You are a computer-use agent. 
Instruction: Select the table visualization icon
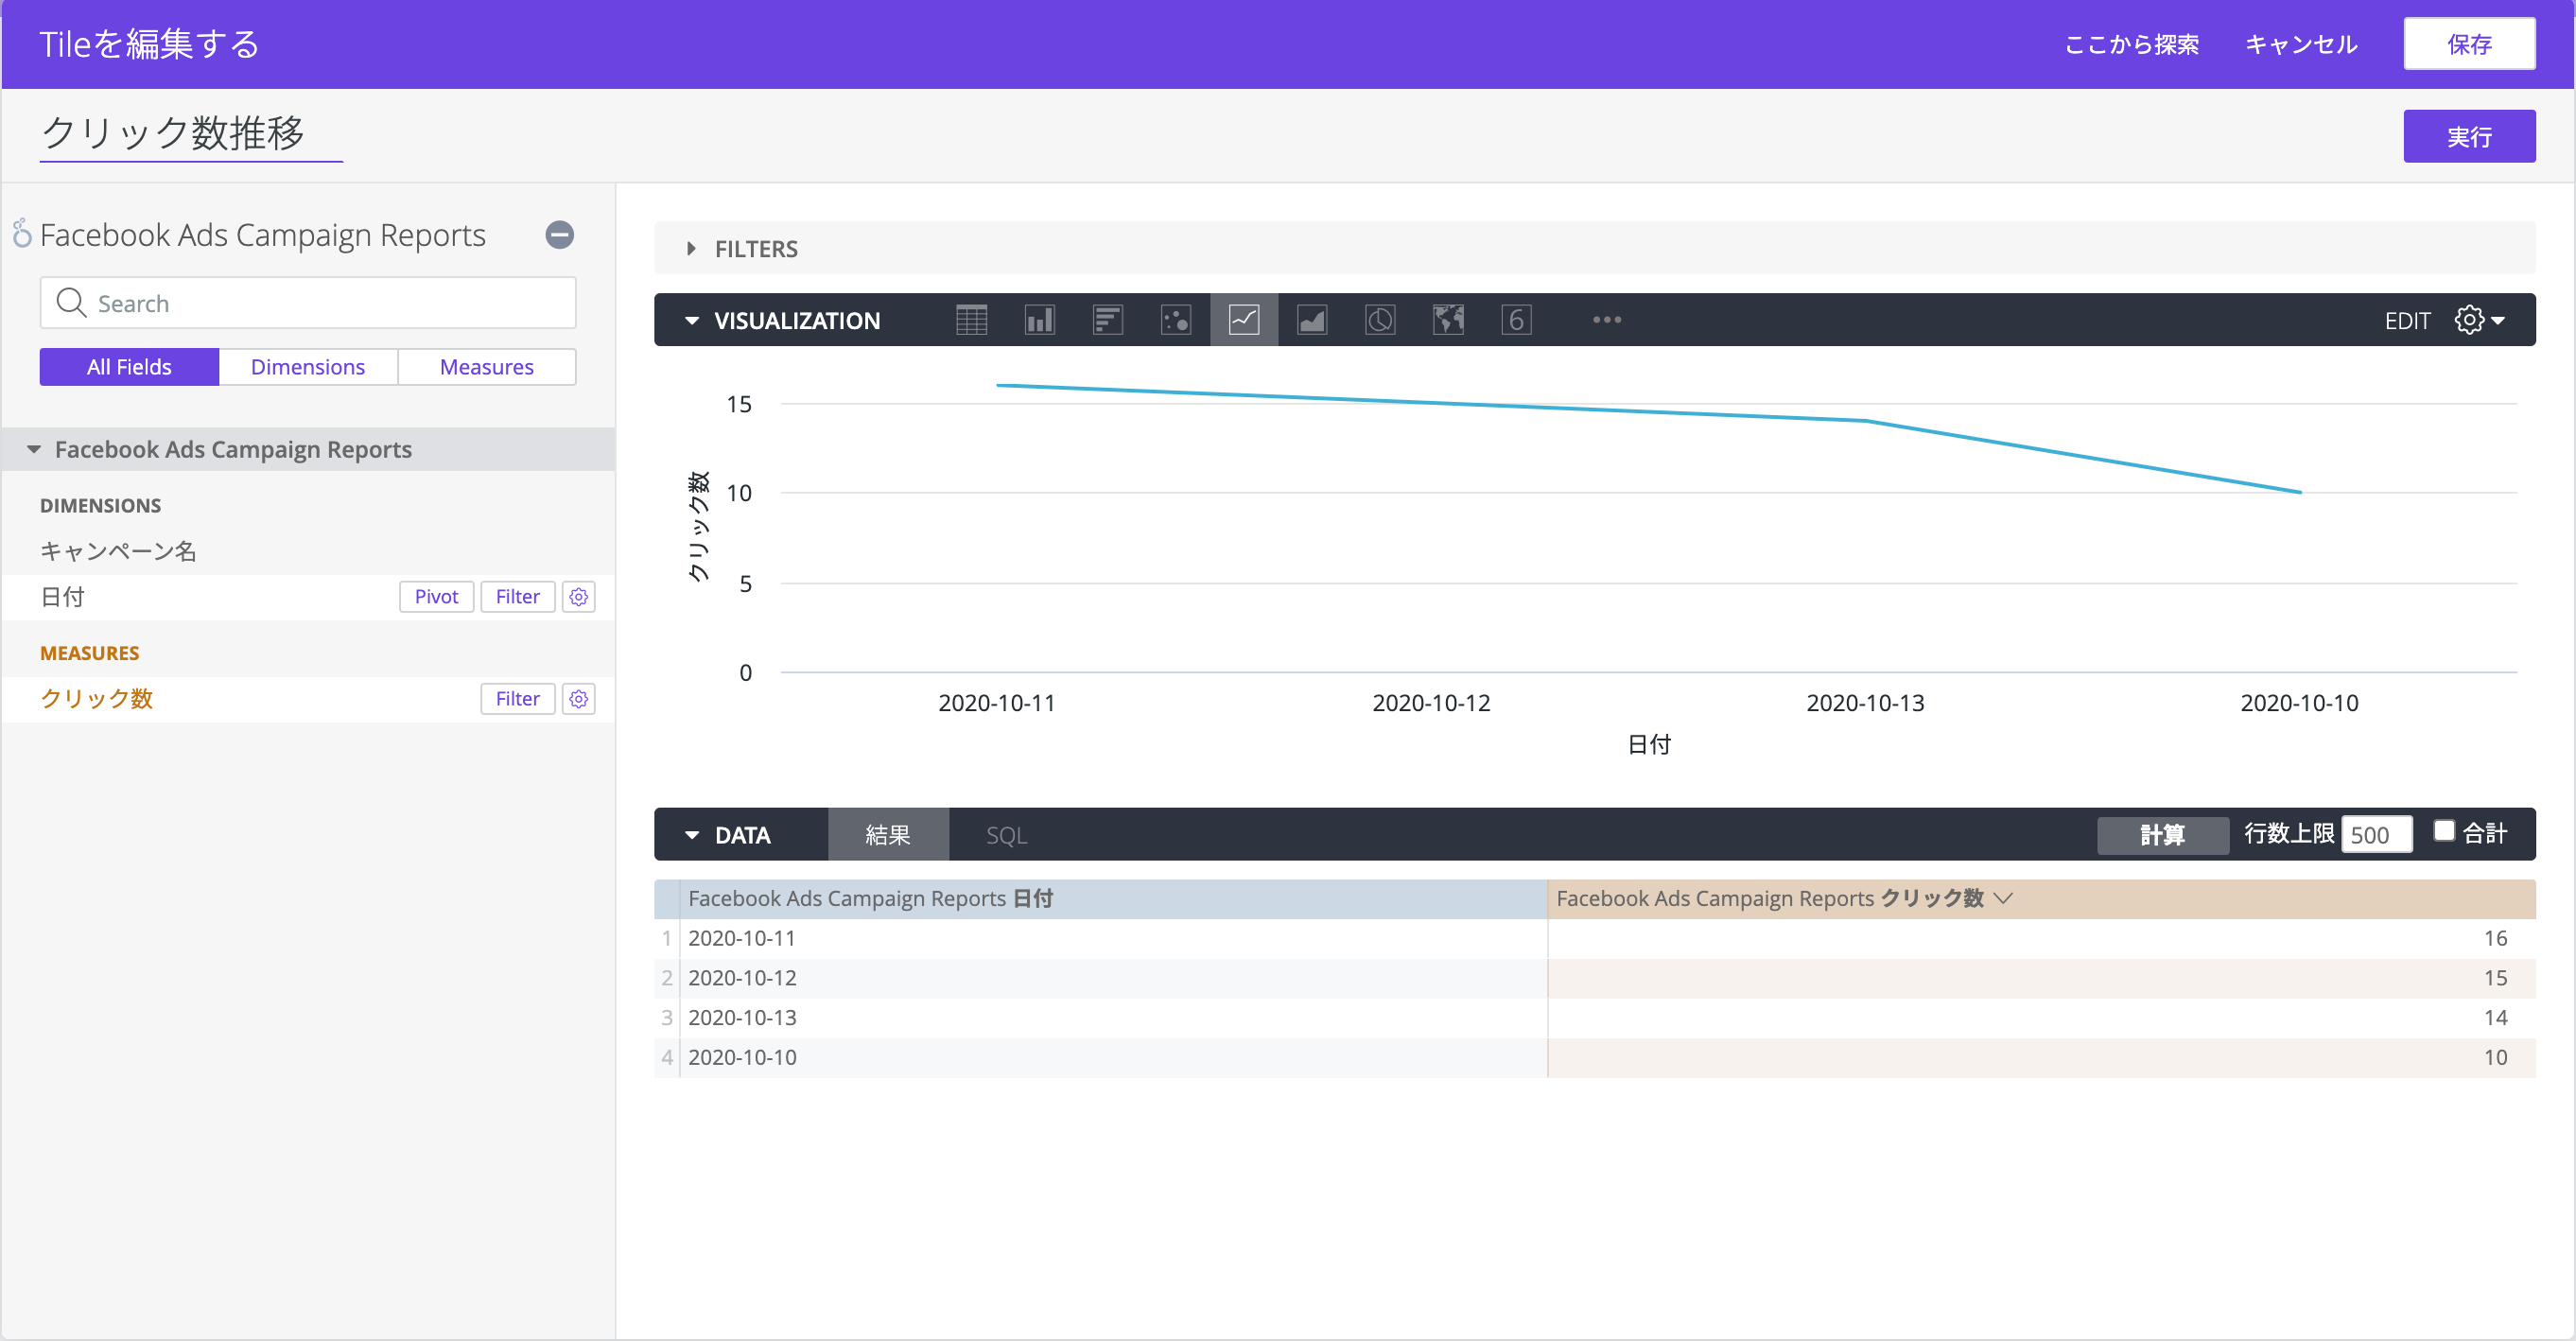(971, 320)
